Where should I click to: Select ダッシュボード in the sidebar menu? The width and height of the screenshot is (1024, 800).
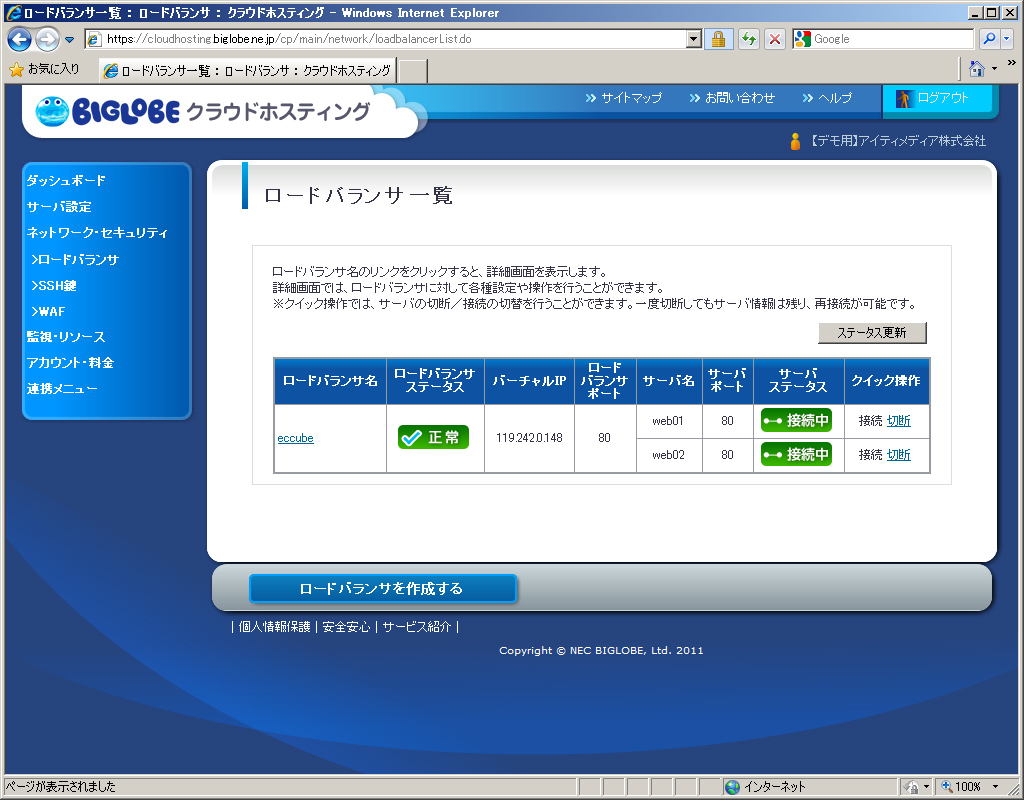point(66,181)
